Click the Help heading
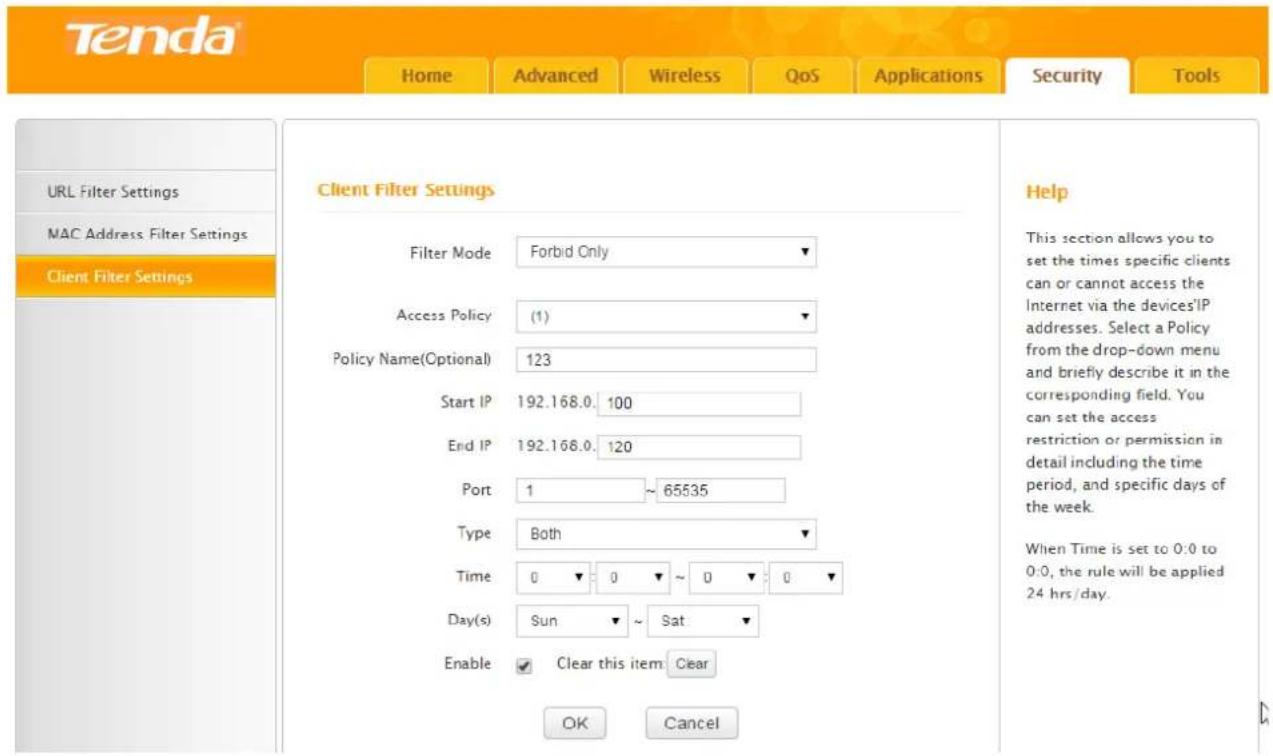 pyautogui.click(x=1047, y=192)
